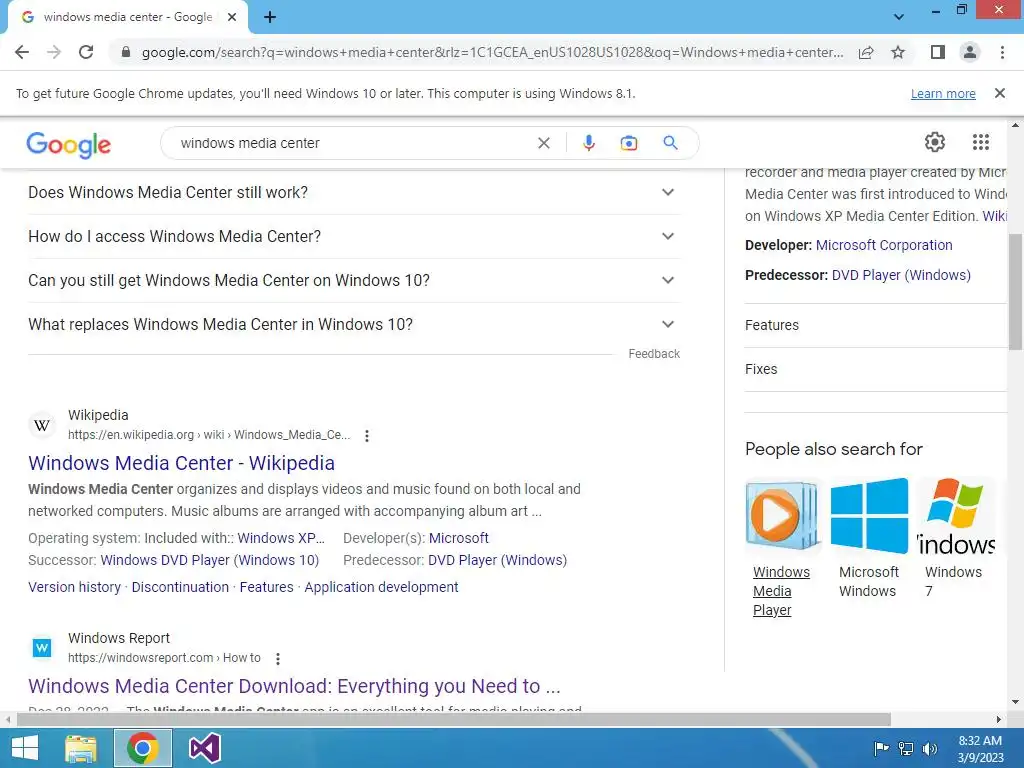Expand the Features row in the knowledge panel

click(876, 325)
